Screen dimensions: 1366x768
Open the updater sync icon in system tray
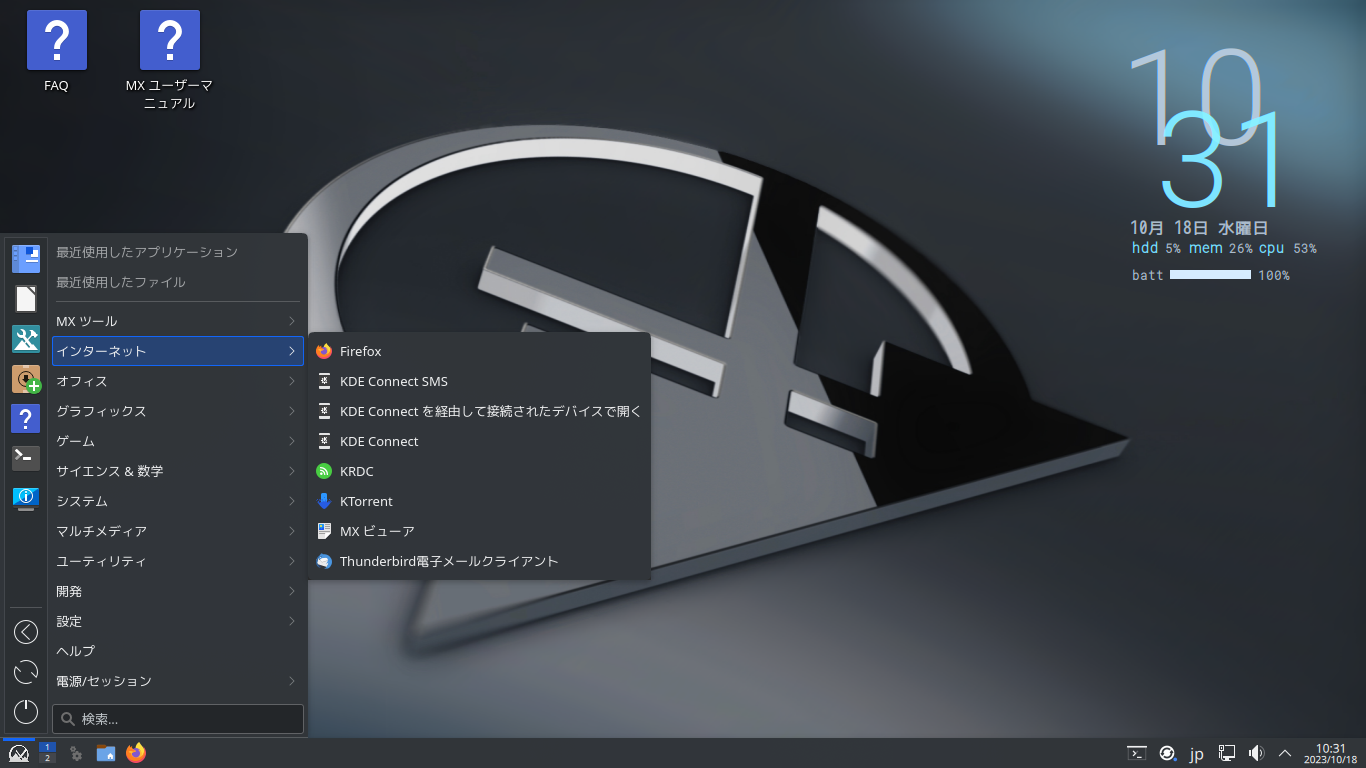[x=1167, y=753]
